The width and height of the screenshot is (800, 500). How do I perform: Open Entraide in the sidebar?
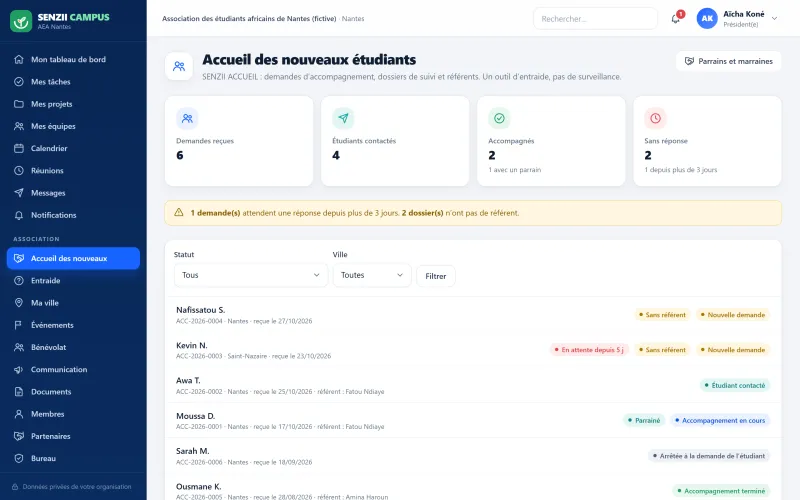coord(73,281)
